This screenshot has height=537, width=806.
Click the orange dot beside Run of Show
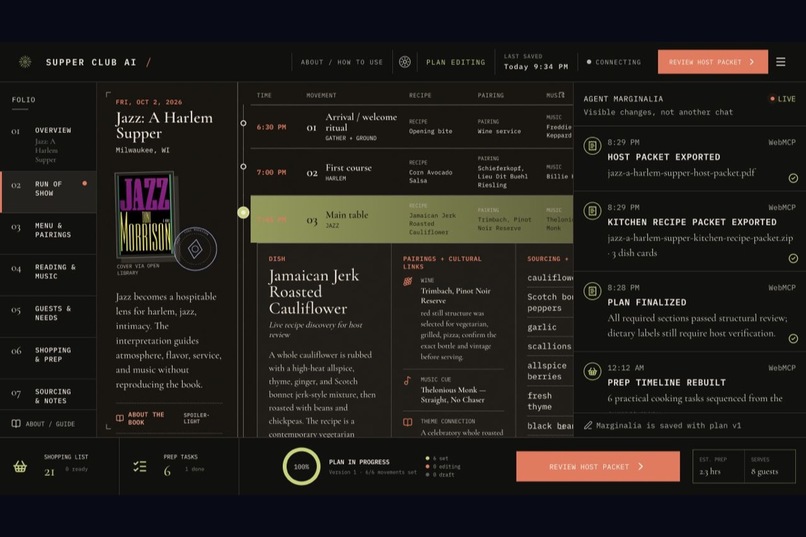click(x=85, y=183)
